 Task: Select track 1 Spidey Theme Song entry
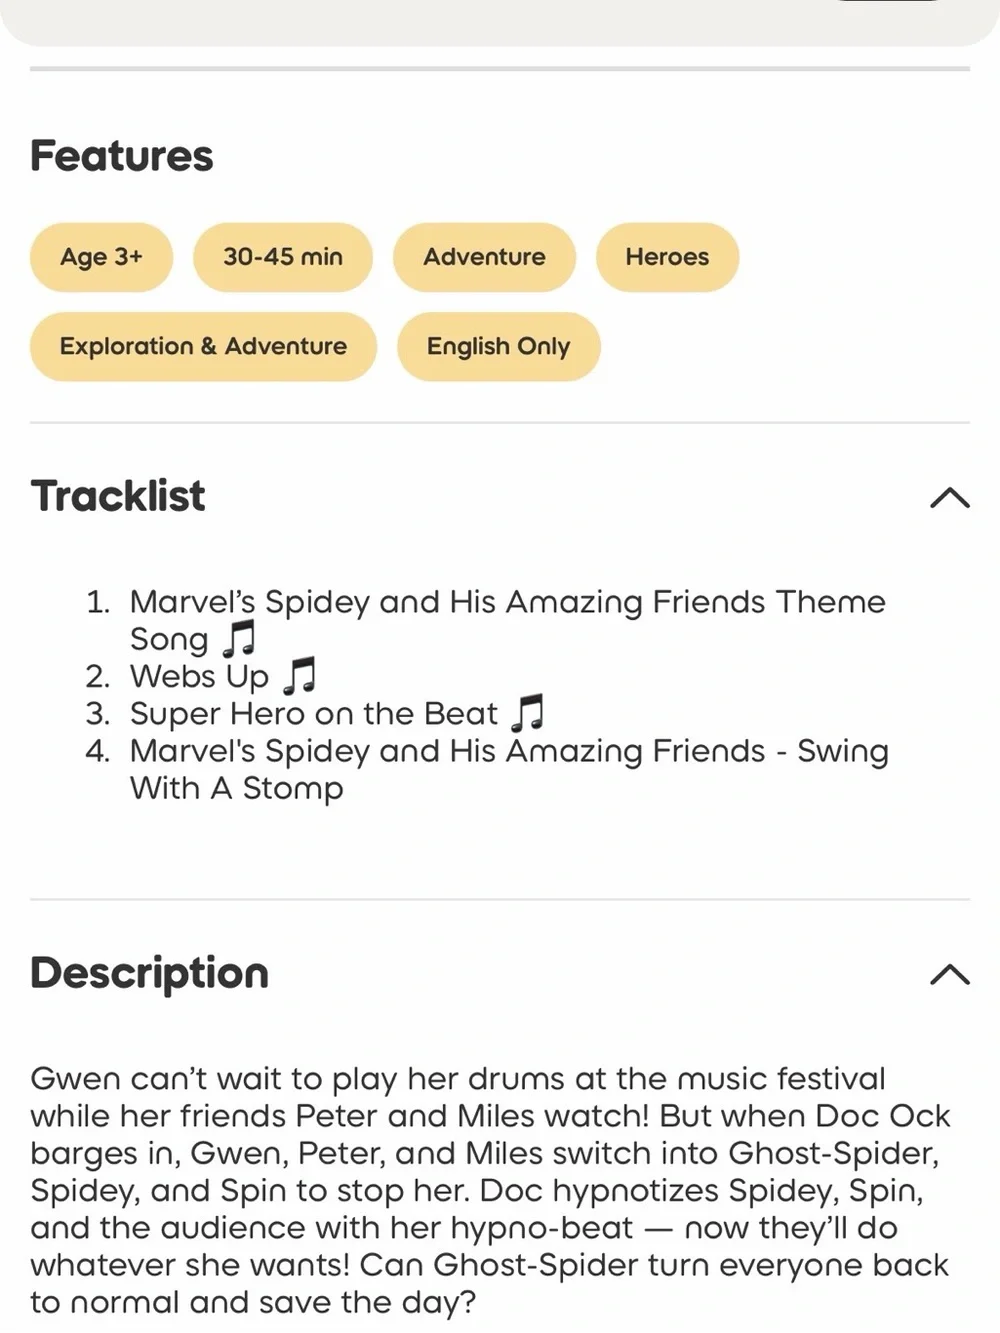pos(487,620)
